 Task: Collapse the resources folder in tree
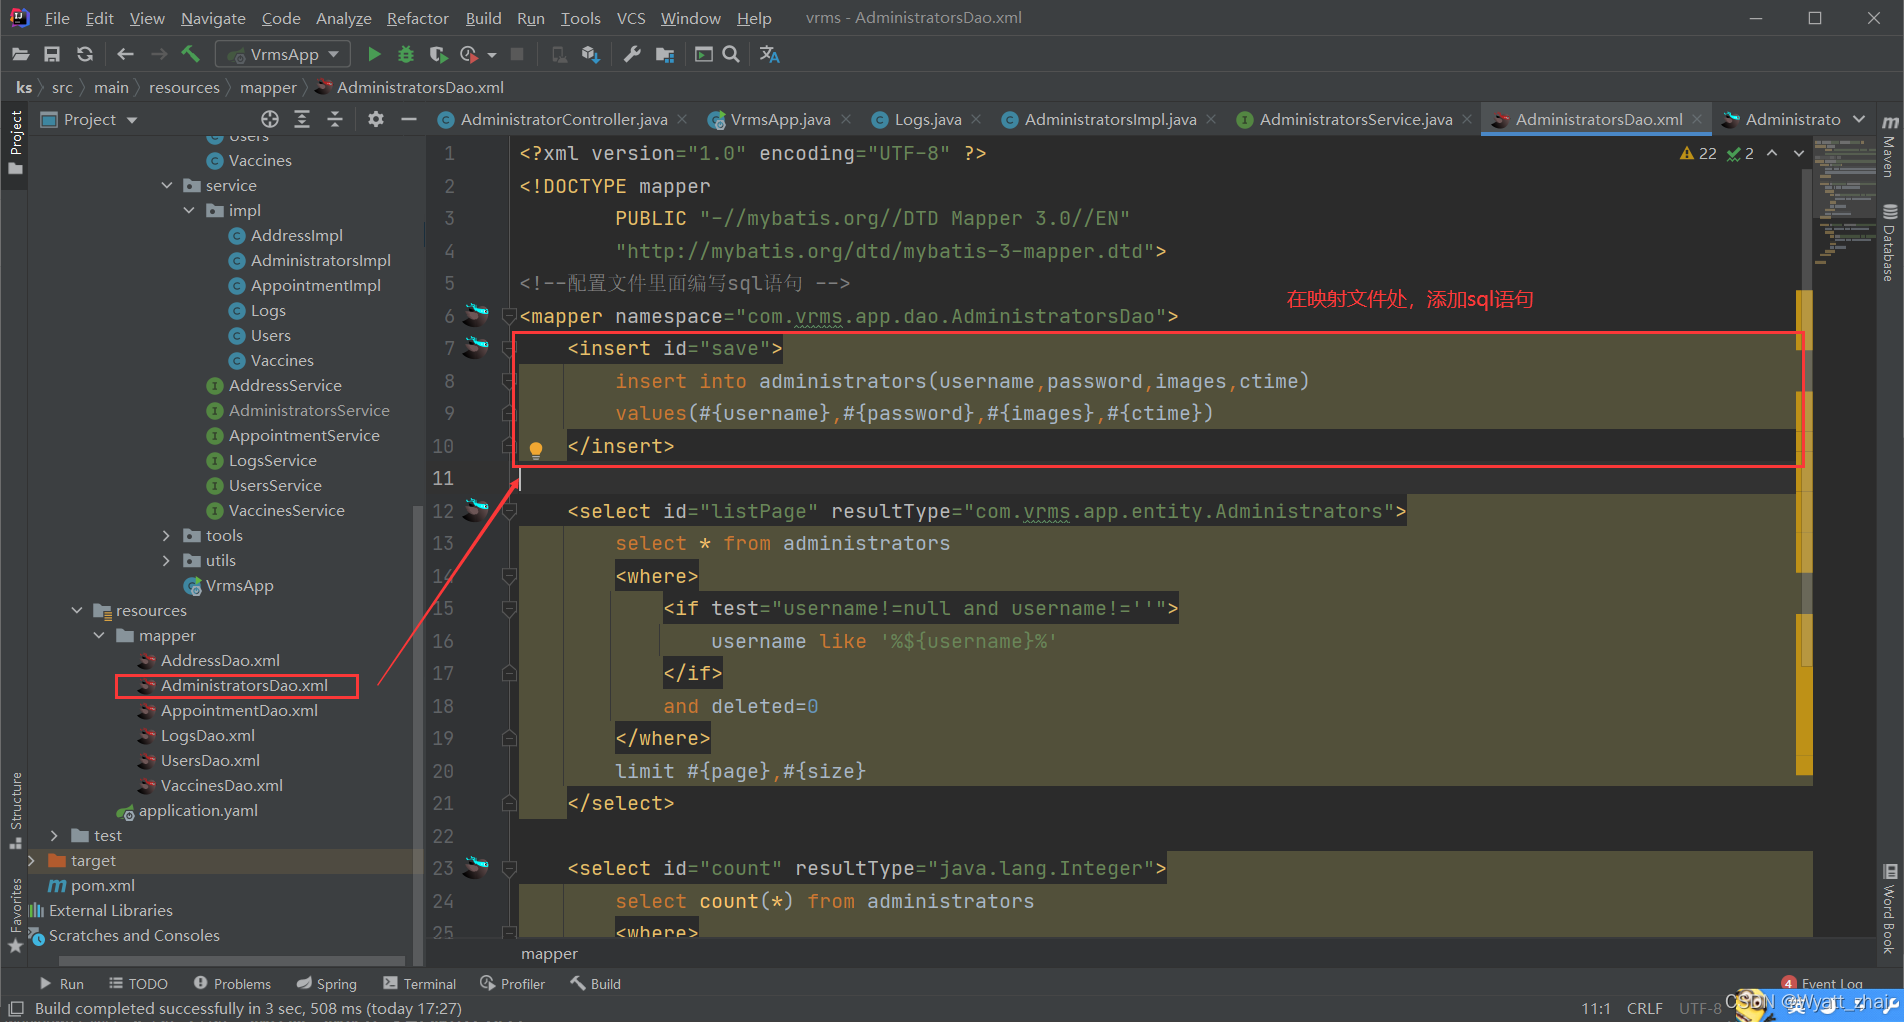coord(76,610)
